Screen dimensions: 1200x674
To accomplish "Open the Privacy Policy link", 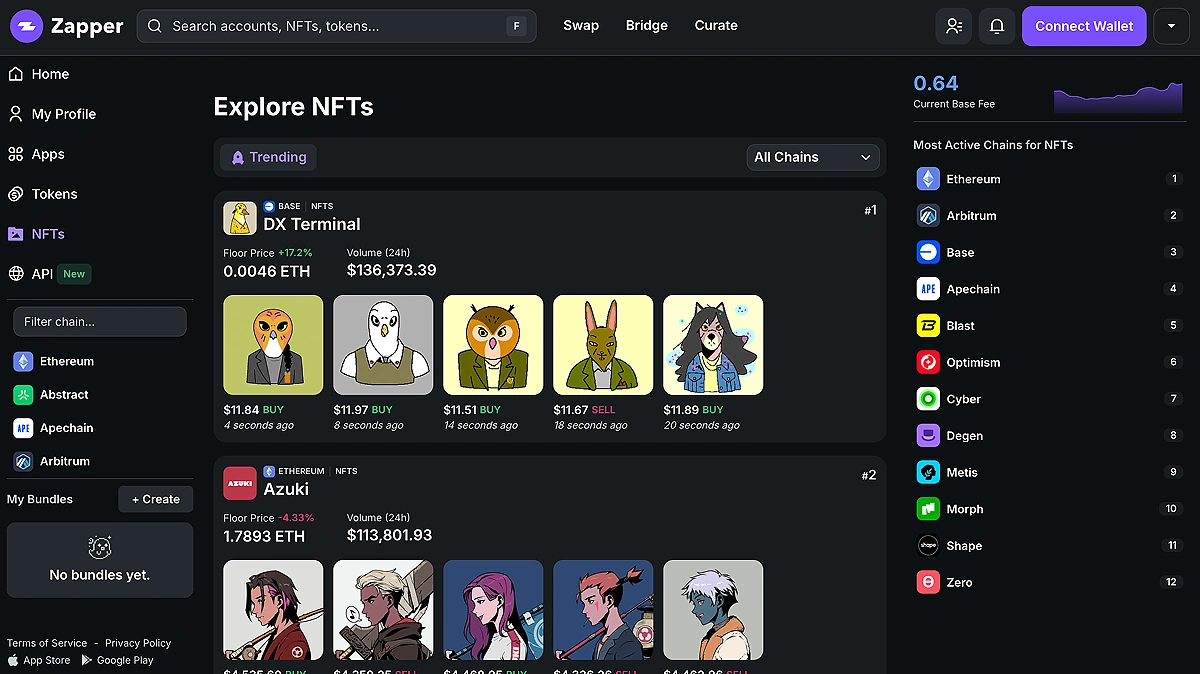I will coord(138,643).
